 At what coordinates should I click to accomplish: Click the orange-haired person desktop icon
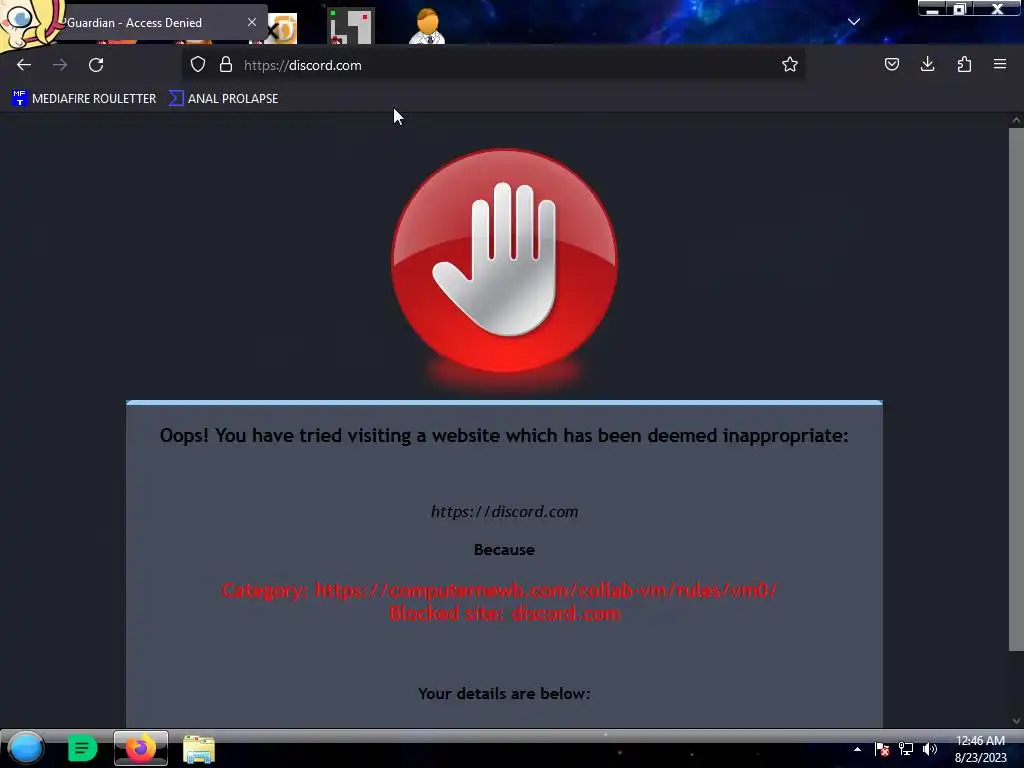point(427,27)
